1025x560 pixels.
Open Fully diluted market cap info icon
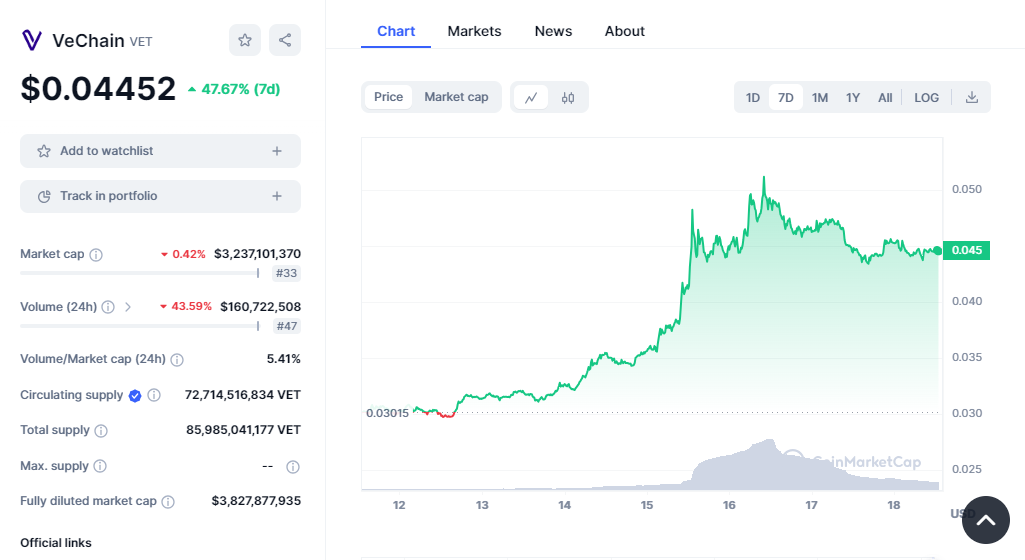168,502
